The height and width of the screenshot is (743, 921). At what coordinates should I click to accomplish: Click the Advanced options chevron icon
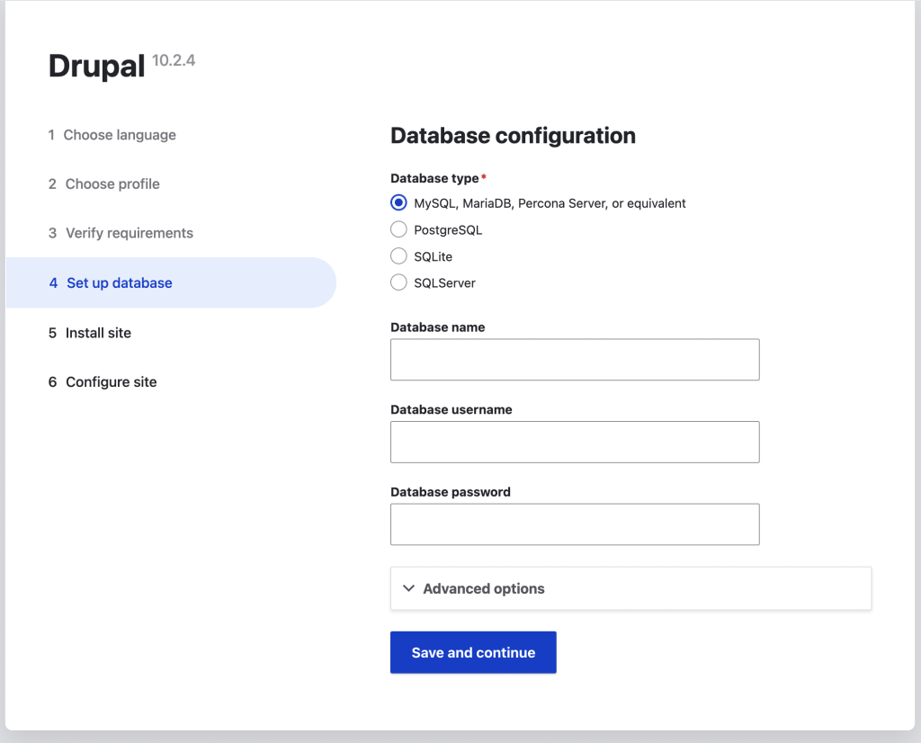pyautogui.click(x=409, y=589)
